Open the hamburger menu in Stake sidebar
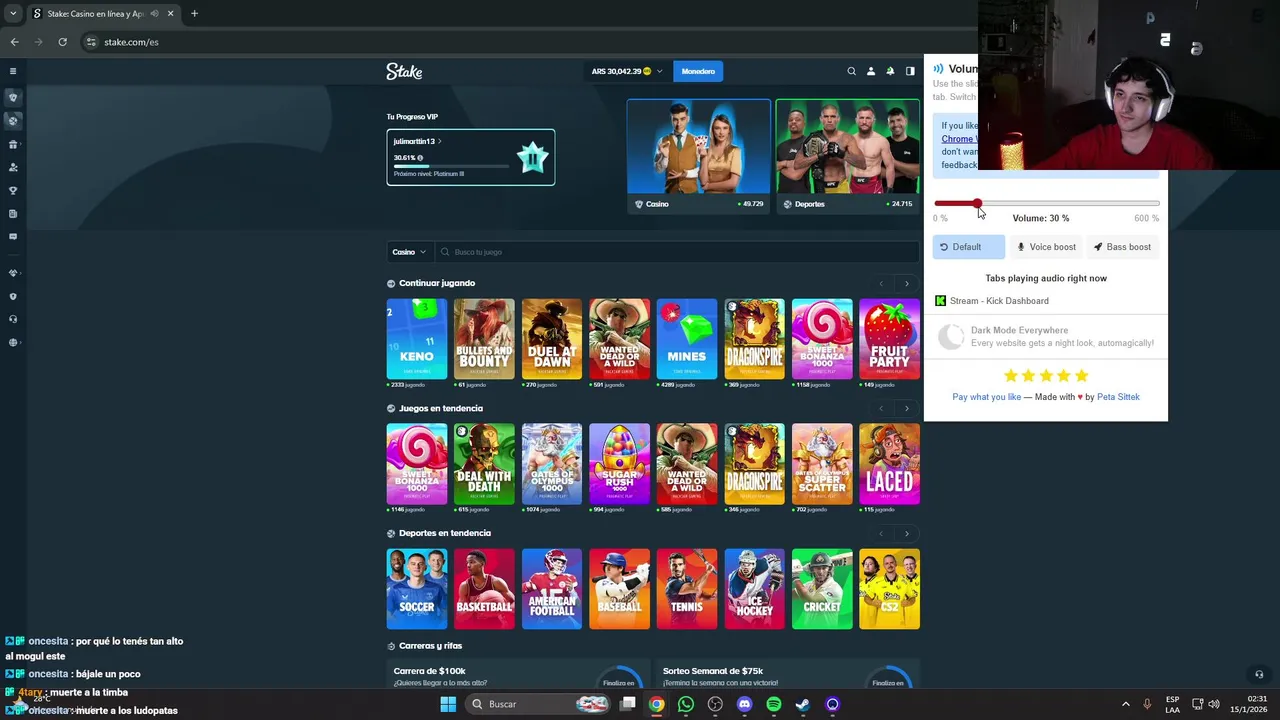The image size is (1280, 720). (13, 71)
